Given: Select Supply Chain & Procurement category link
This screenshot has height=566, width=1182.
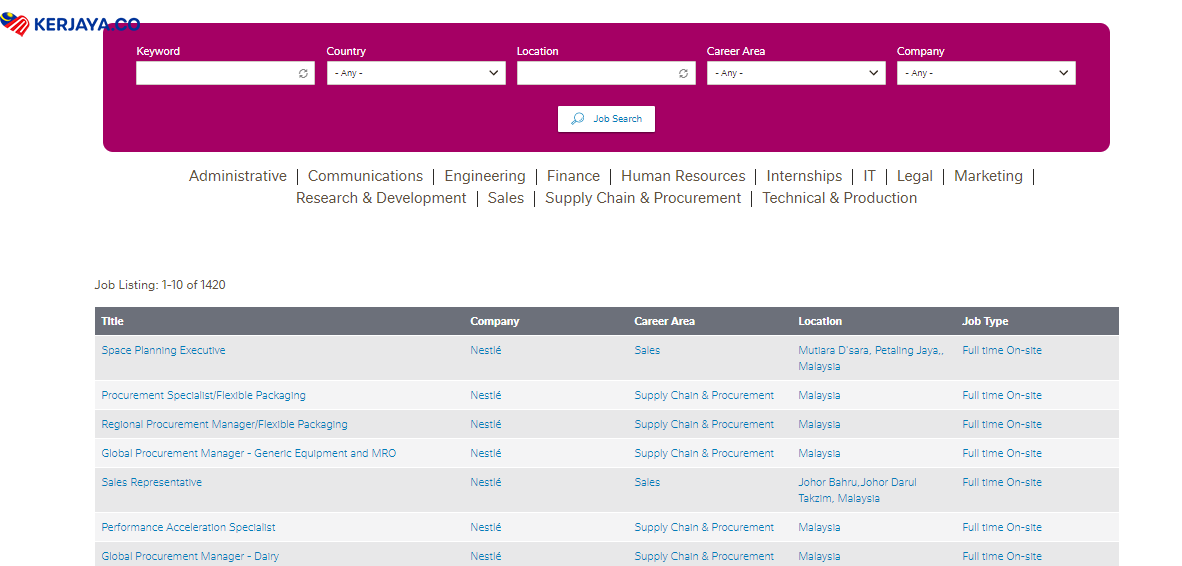Looking at the screenshot, I should point(643,197).
